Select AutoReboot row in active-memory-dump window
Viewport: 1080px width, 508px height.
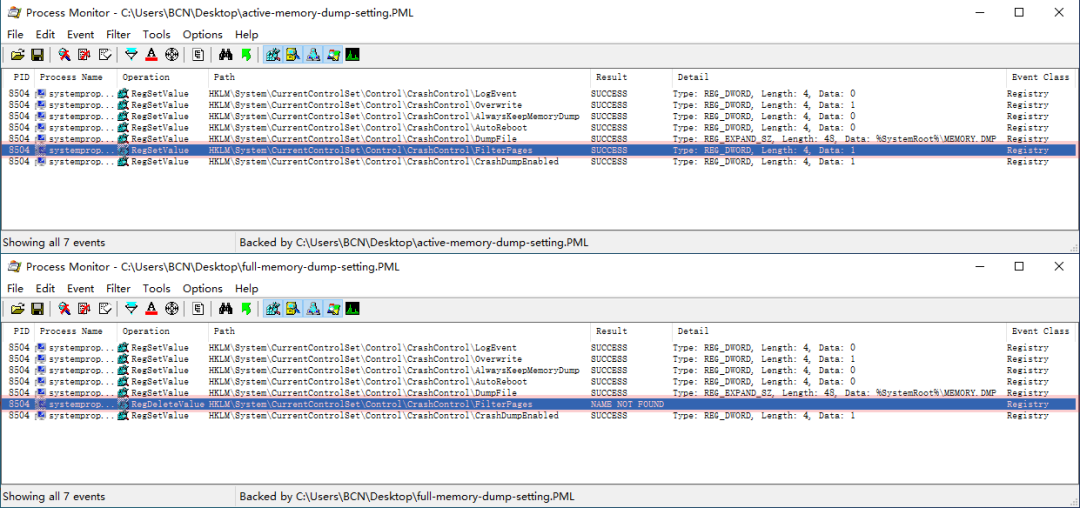click(539, 127)
